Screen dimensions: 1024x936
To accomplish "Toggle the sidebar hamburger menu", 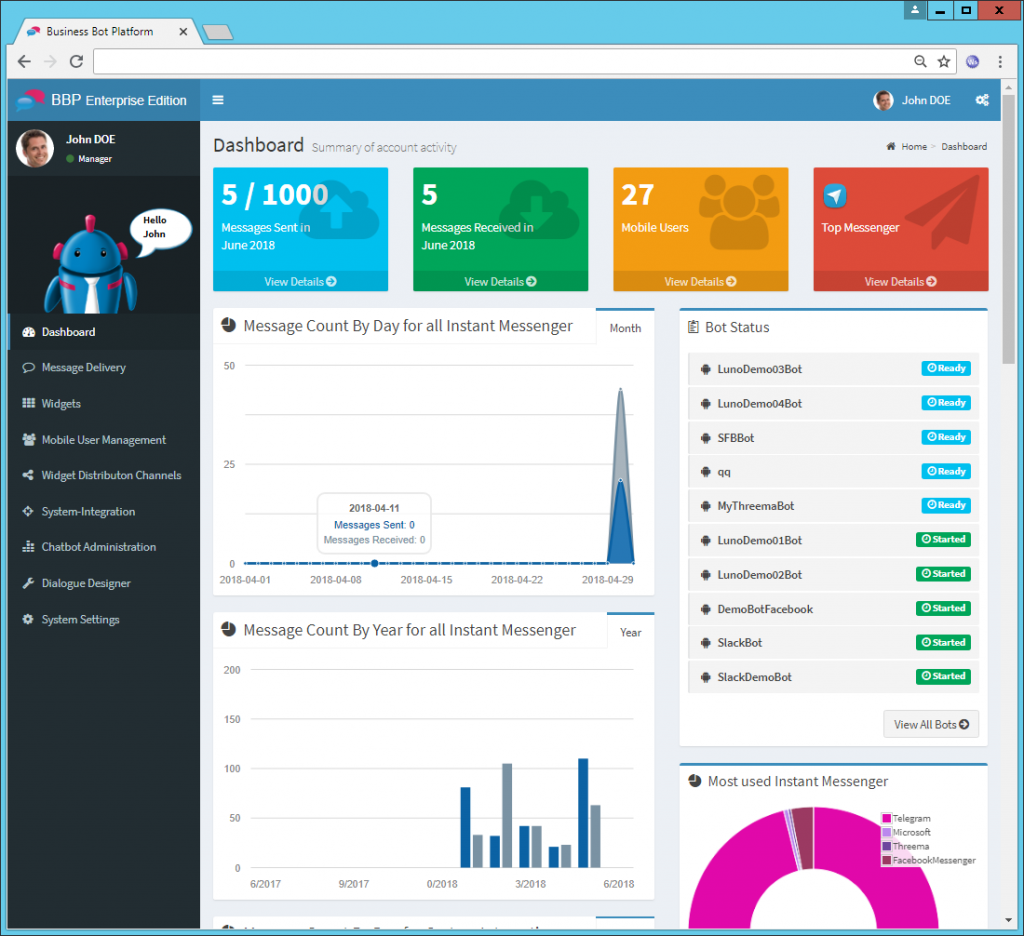I will 218,100.
